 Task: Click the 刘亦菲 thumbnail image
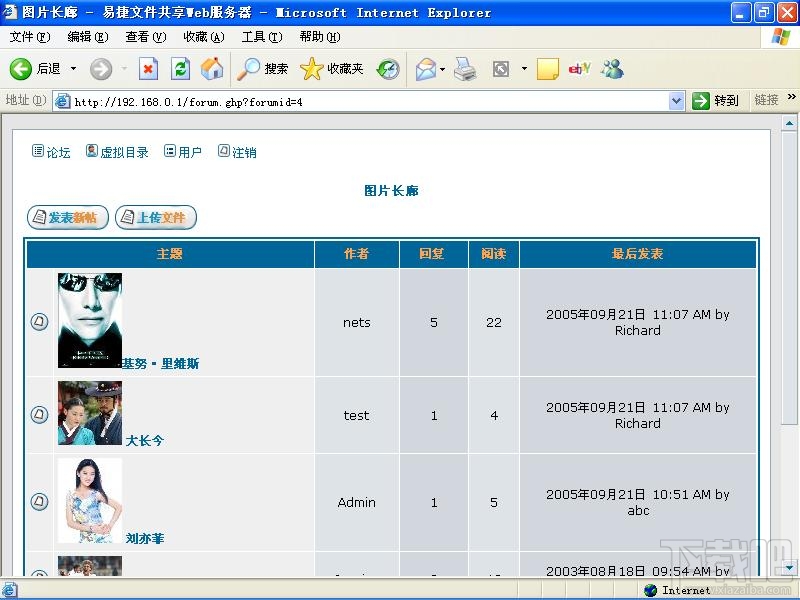click(90, 501)
